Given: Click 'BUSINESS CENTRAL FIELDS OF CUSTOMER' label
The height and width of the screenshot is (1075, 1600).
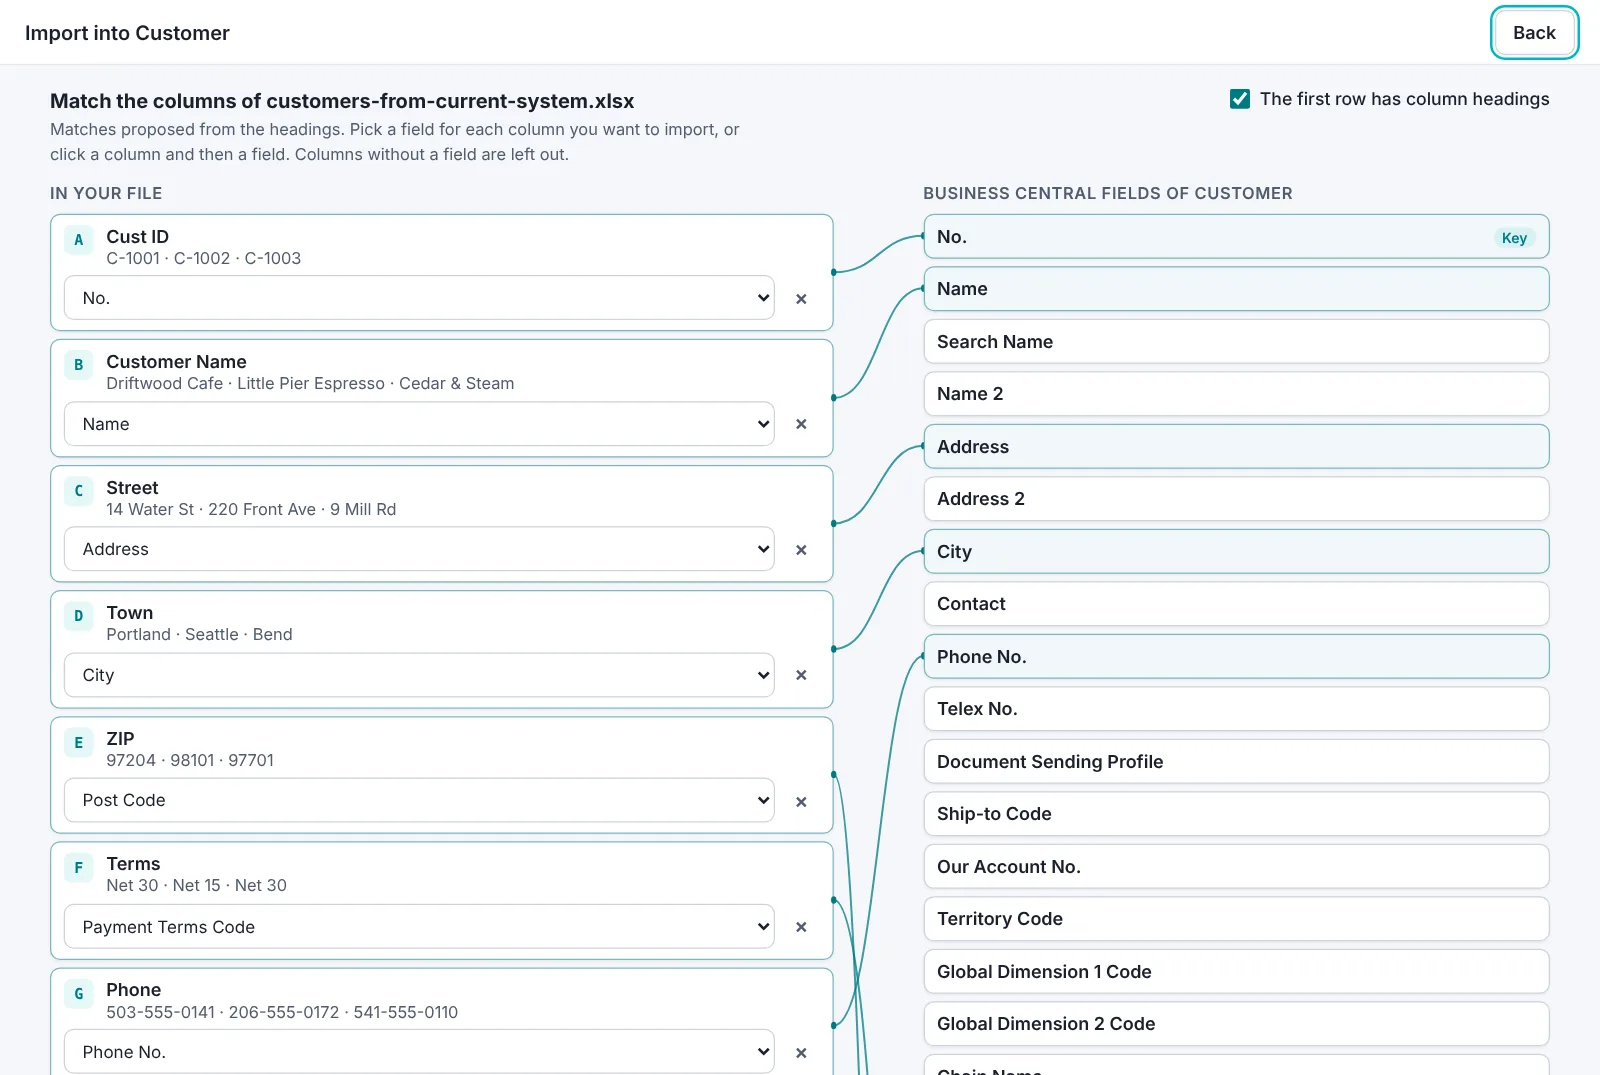Looking at the screenshot, I should pyautogui.click(x=1108, y=193).
